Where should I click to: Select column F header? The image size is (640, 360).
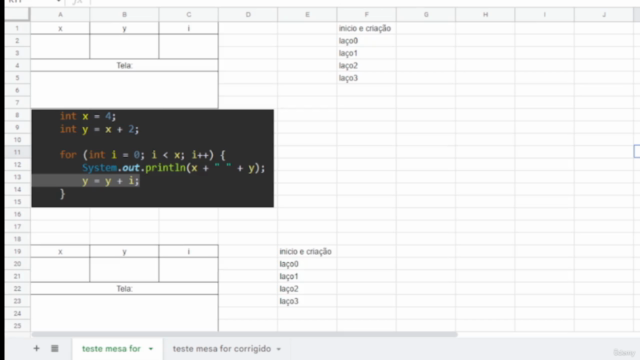coord(367,15)
